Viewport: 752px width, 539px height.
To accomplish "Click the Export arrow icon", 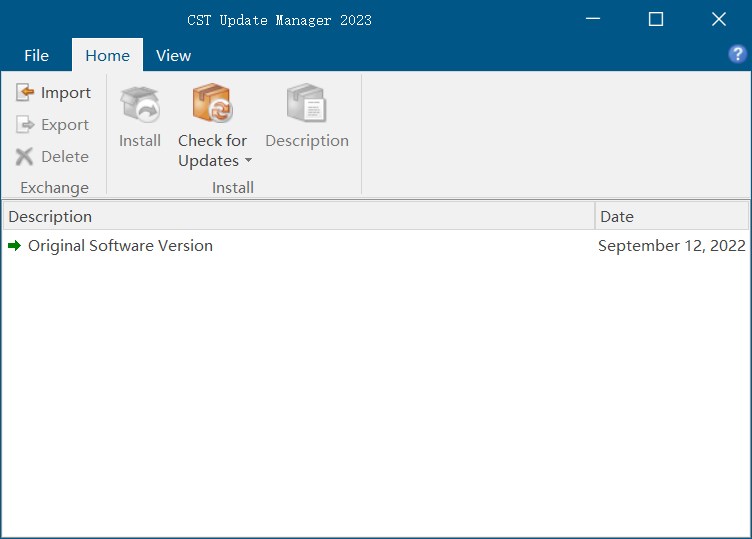I will click(24, 124).
